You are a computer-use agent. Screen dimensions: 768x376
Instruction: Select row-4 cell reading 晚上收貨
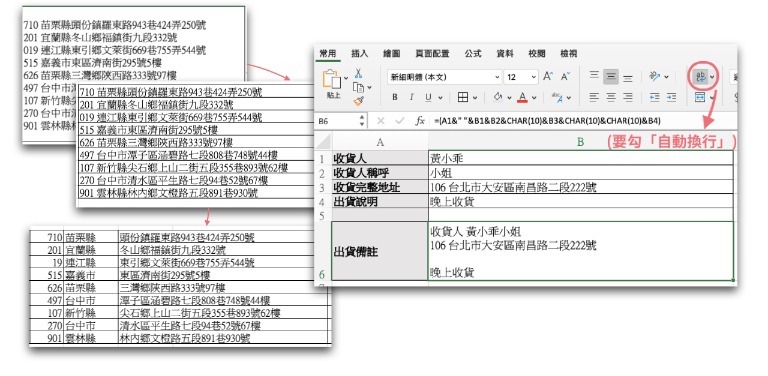pos(580,201)
